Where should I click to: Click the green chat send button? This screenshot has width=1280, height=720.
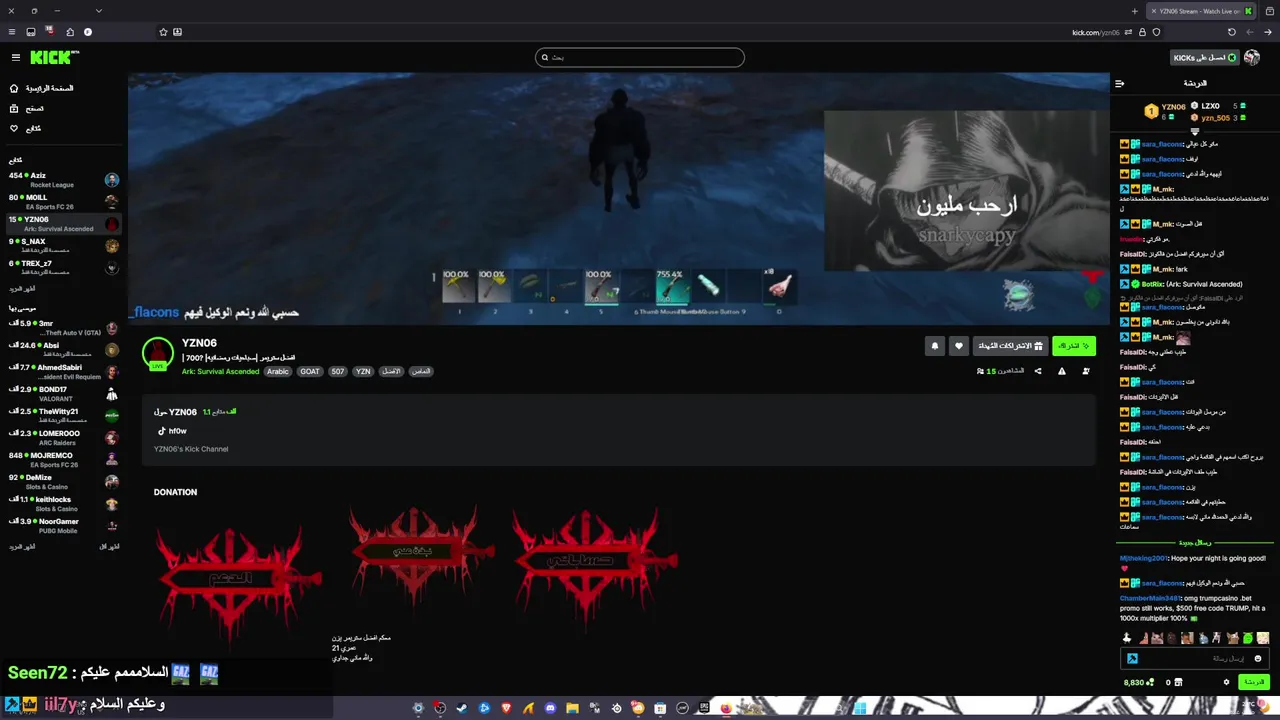pos(1254,682)
